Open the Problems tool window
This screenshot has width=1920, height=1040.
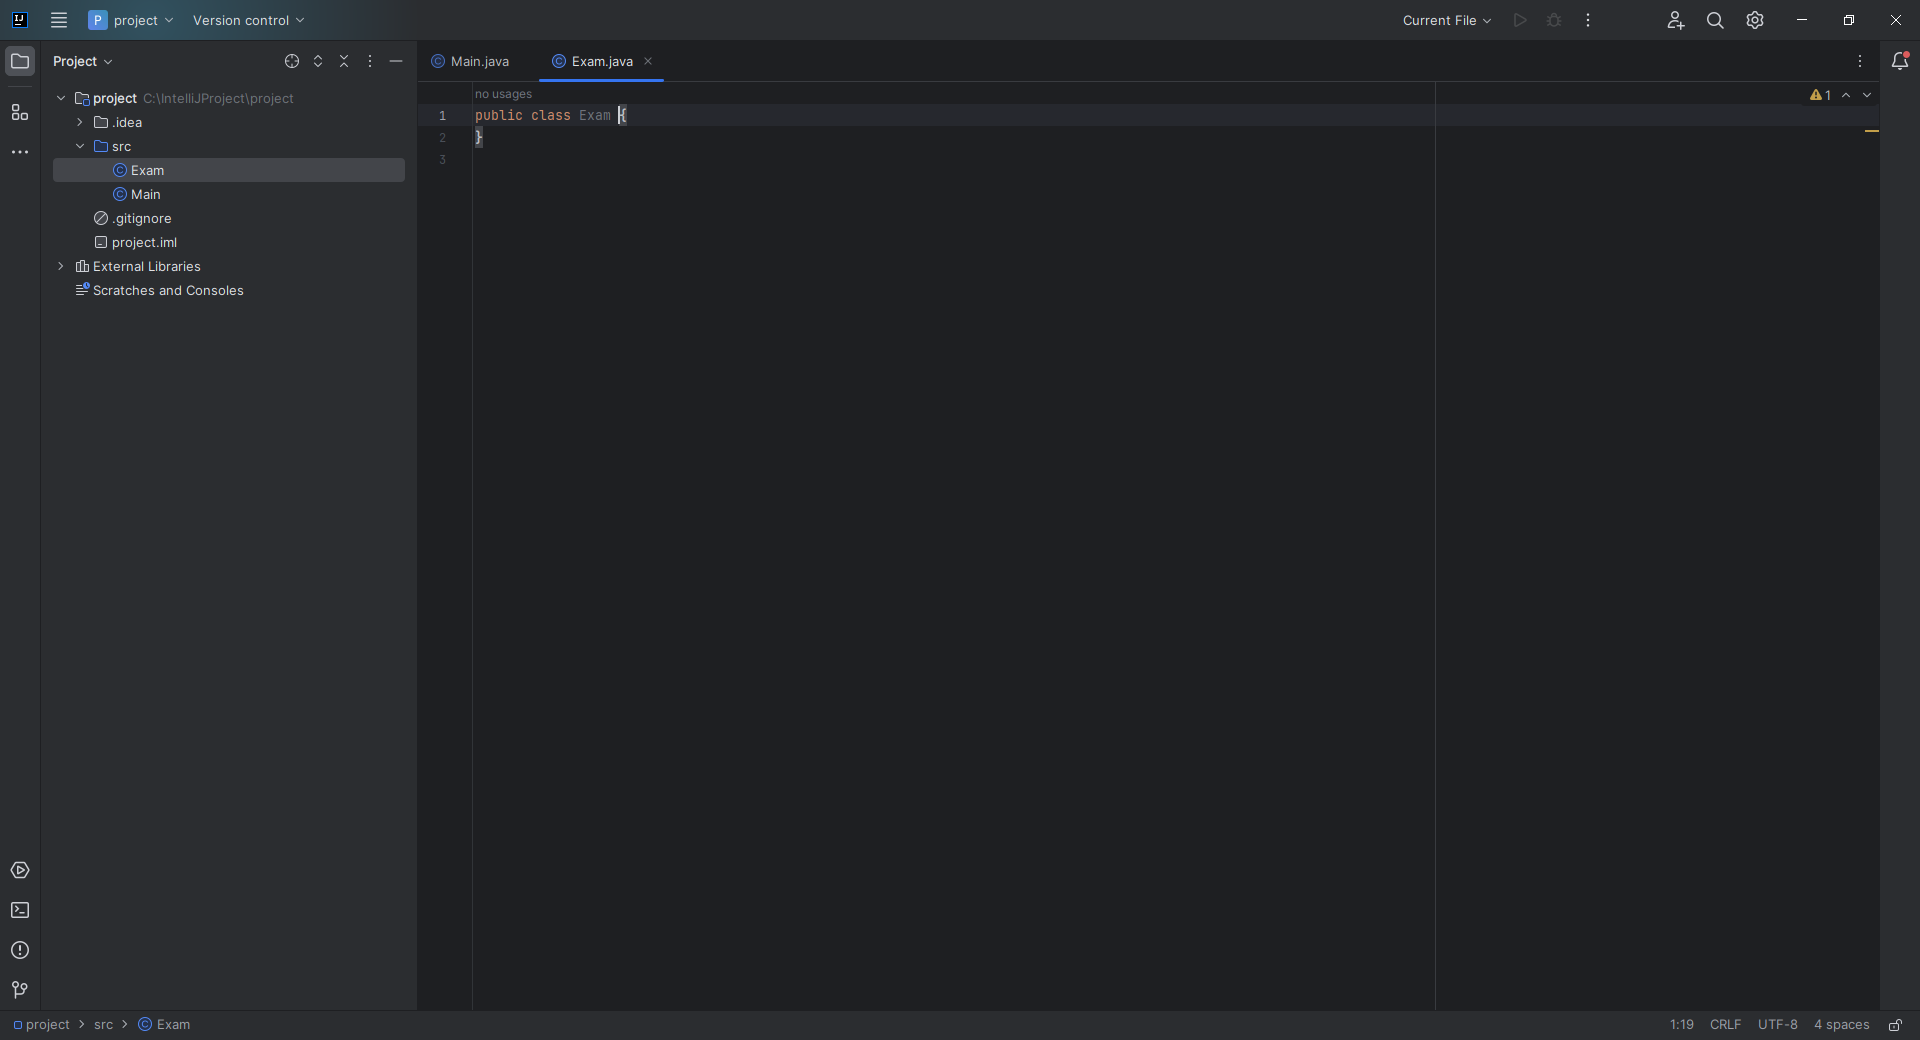(20, 951)
